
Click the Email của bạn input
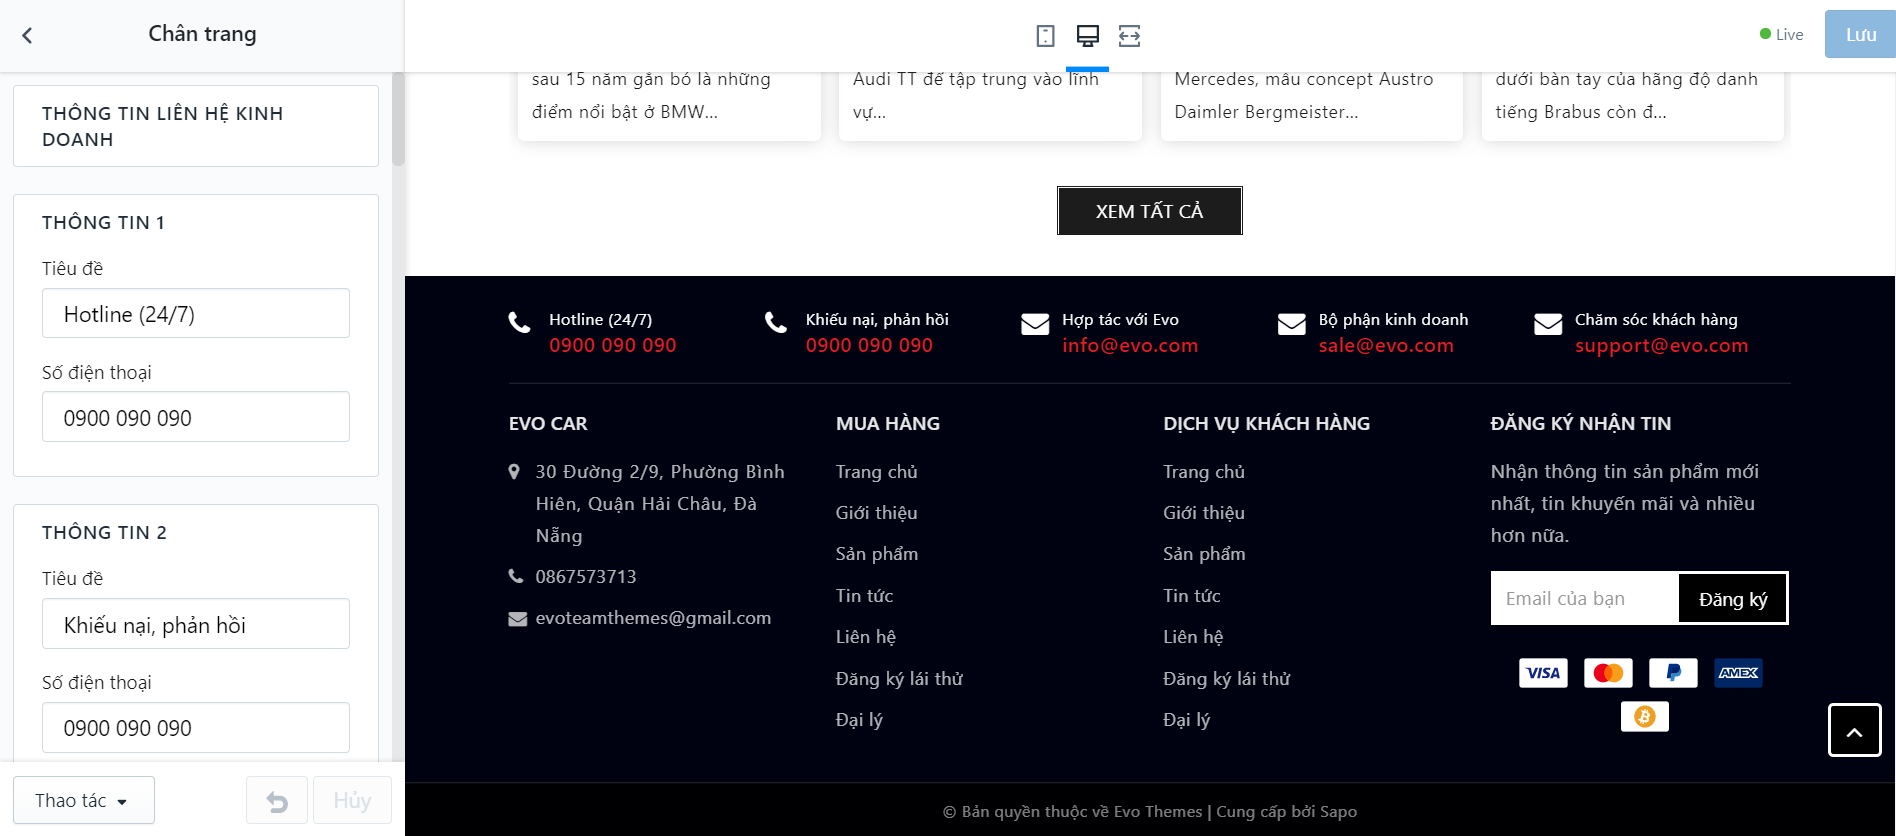[x=1584, y=598]
